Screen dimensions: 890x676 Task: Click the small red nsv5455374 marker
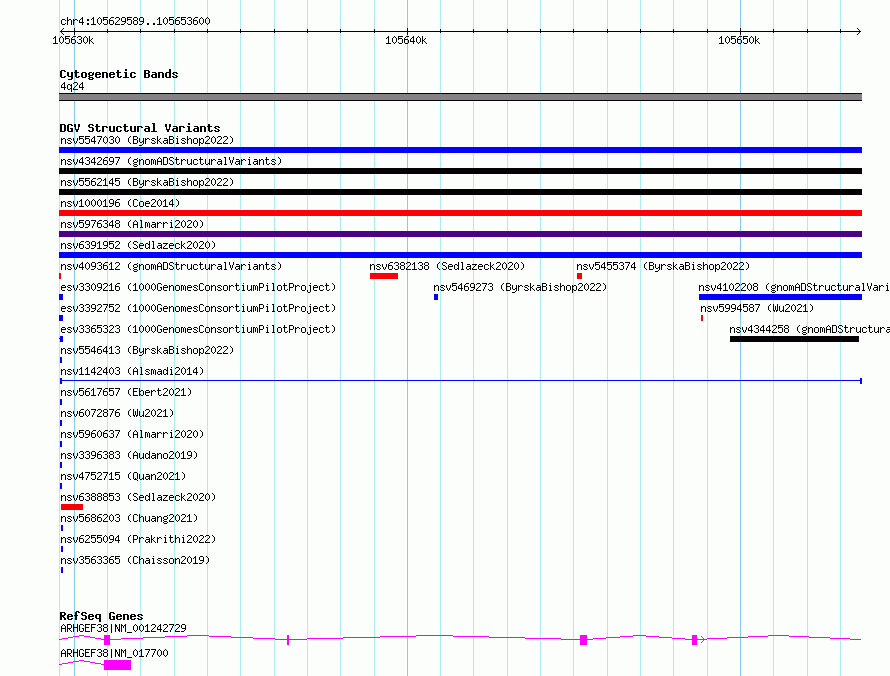pyautogui.click(x=579, y=276)
